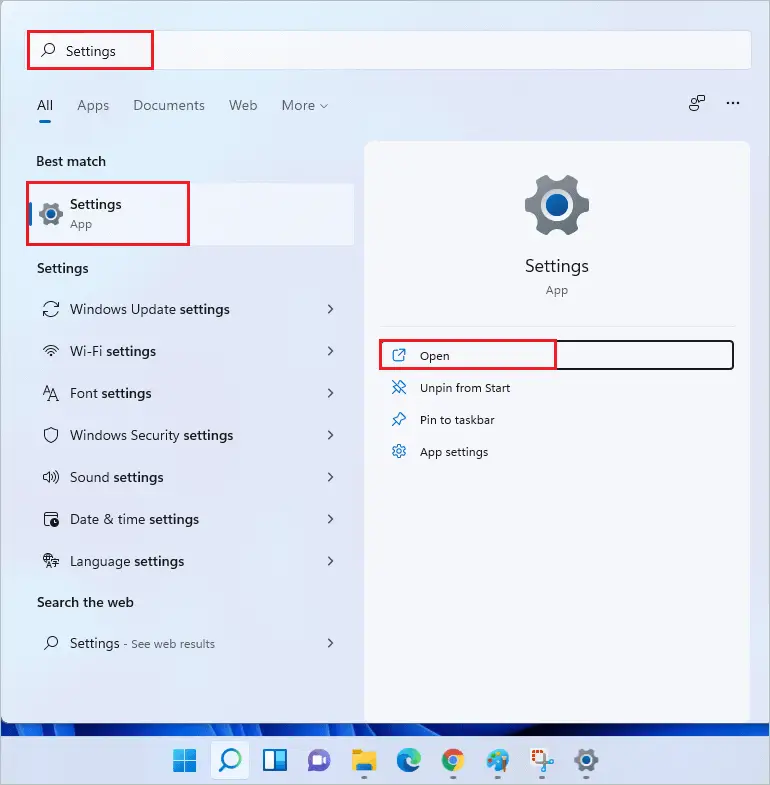Launch Microsoft Edge from the taskbar
Image resolution: width=770 pixels, height=785 pixels.
409,760
